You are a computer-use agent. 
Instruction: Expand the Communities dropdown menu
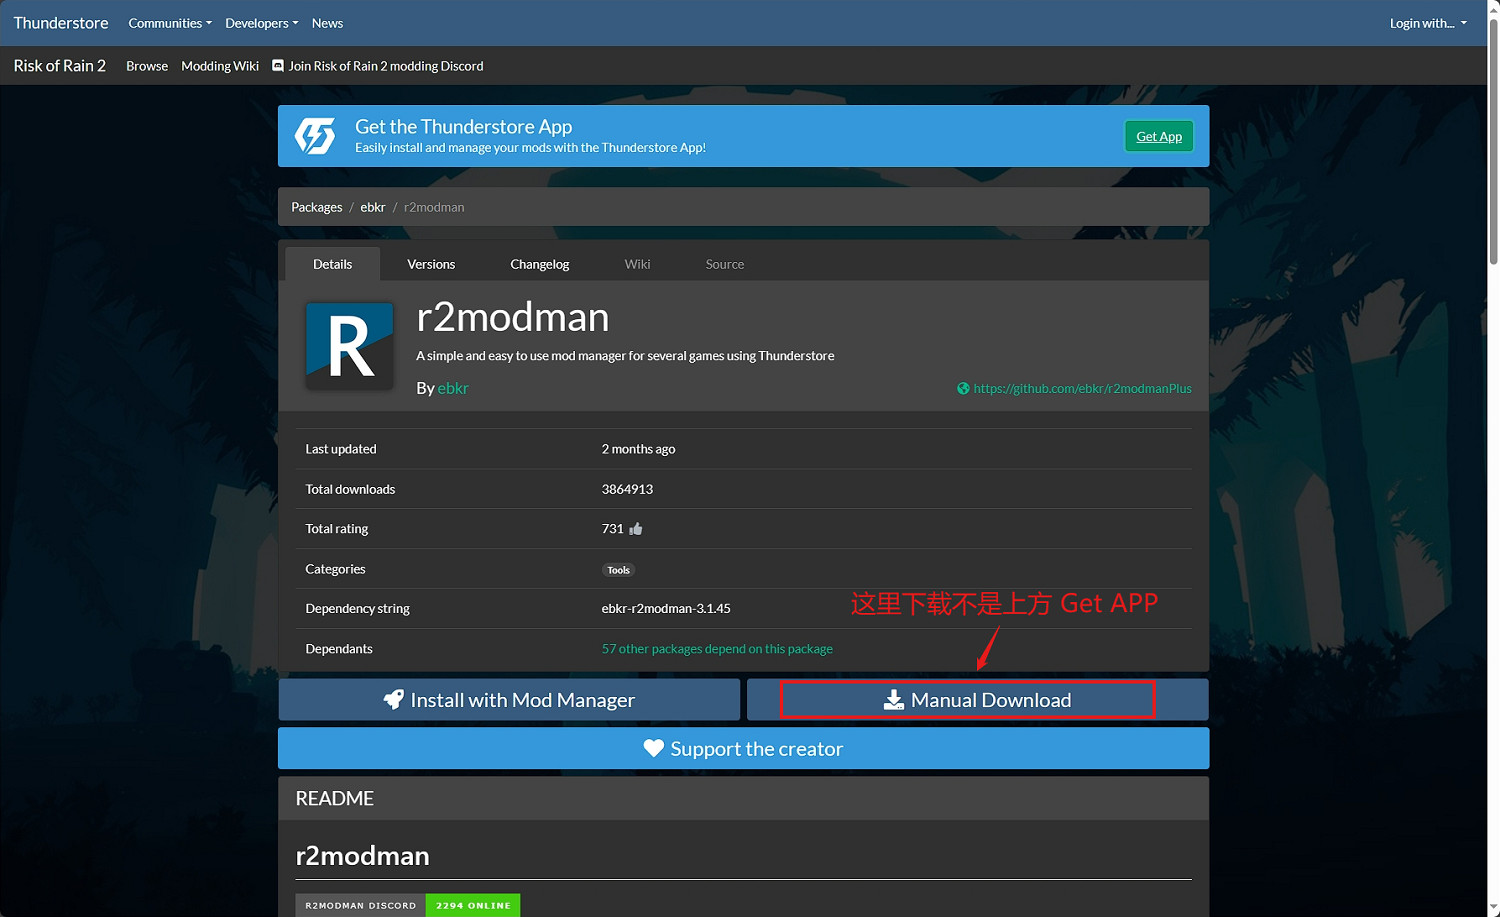tap(170, 23)
